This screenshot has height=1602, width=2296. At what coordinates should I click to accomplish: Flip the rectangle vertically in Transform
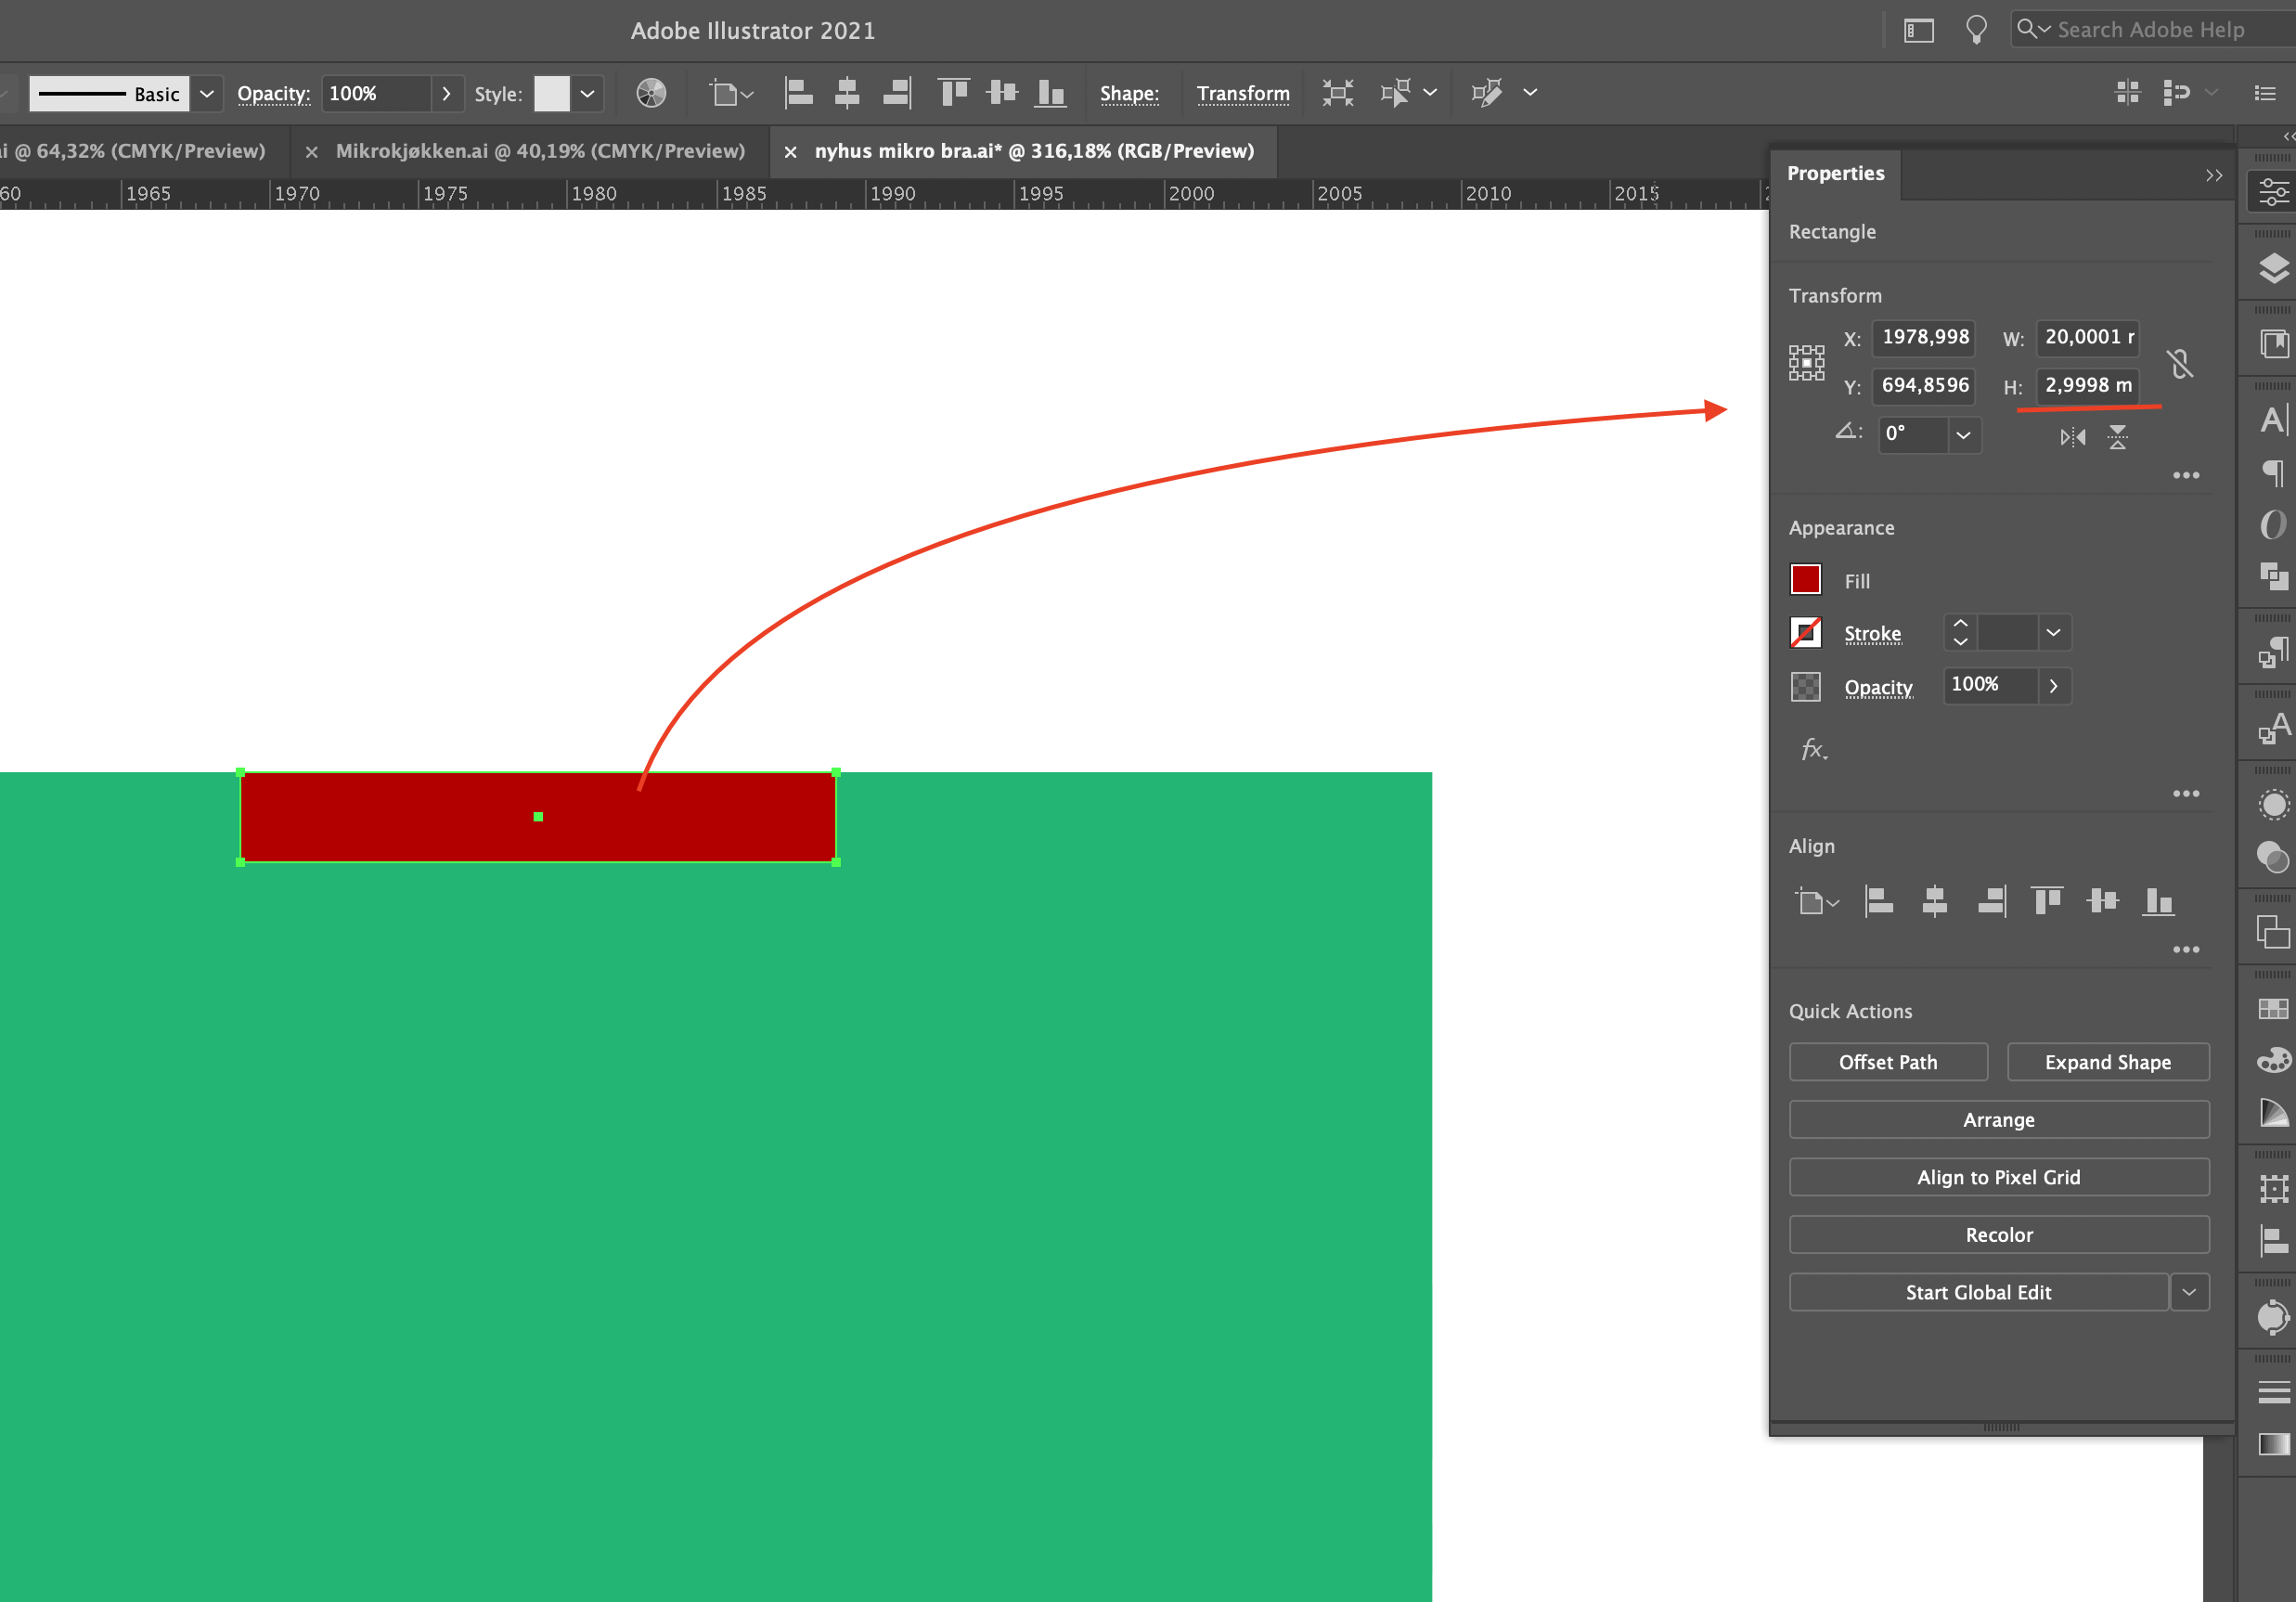click(x=2118, y=437)
